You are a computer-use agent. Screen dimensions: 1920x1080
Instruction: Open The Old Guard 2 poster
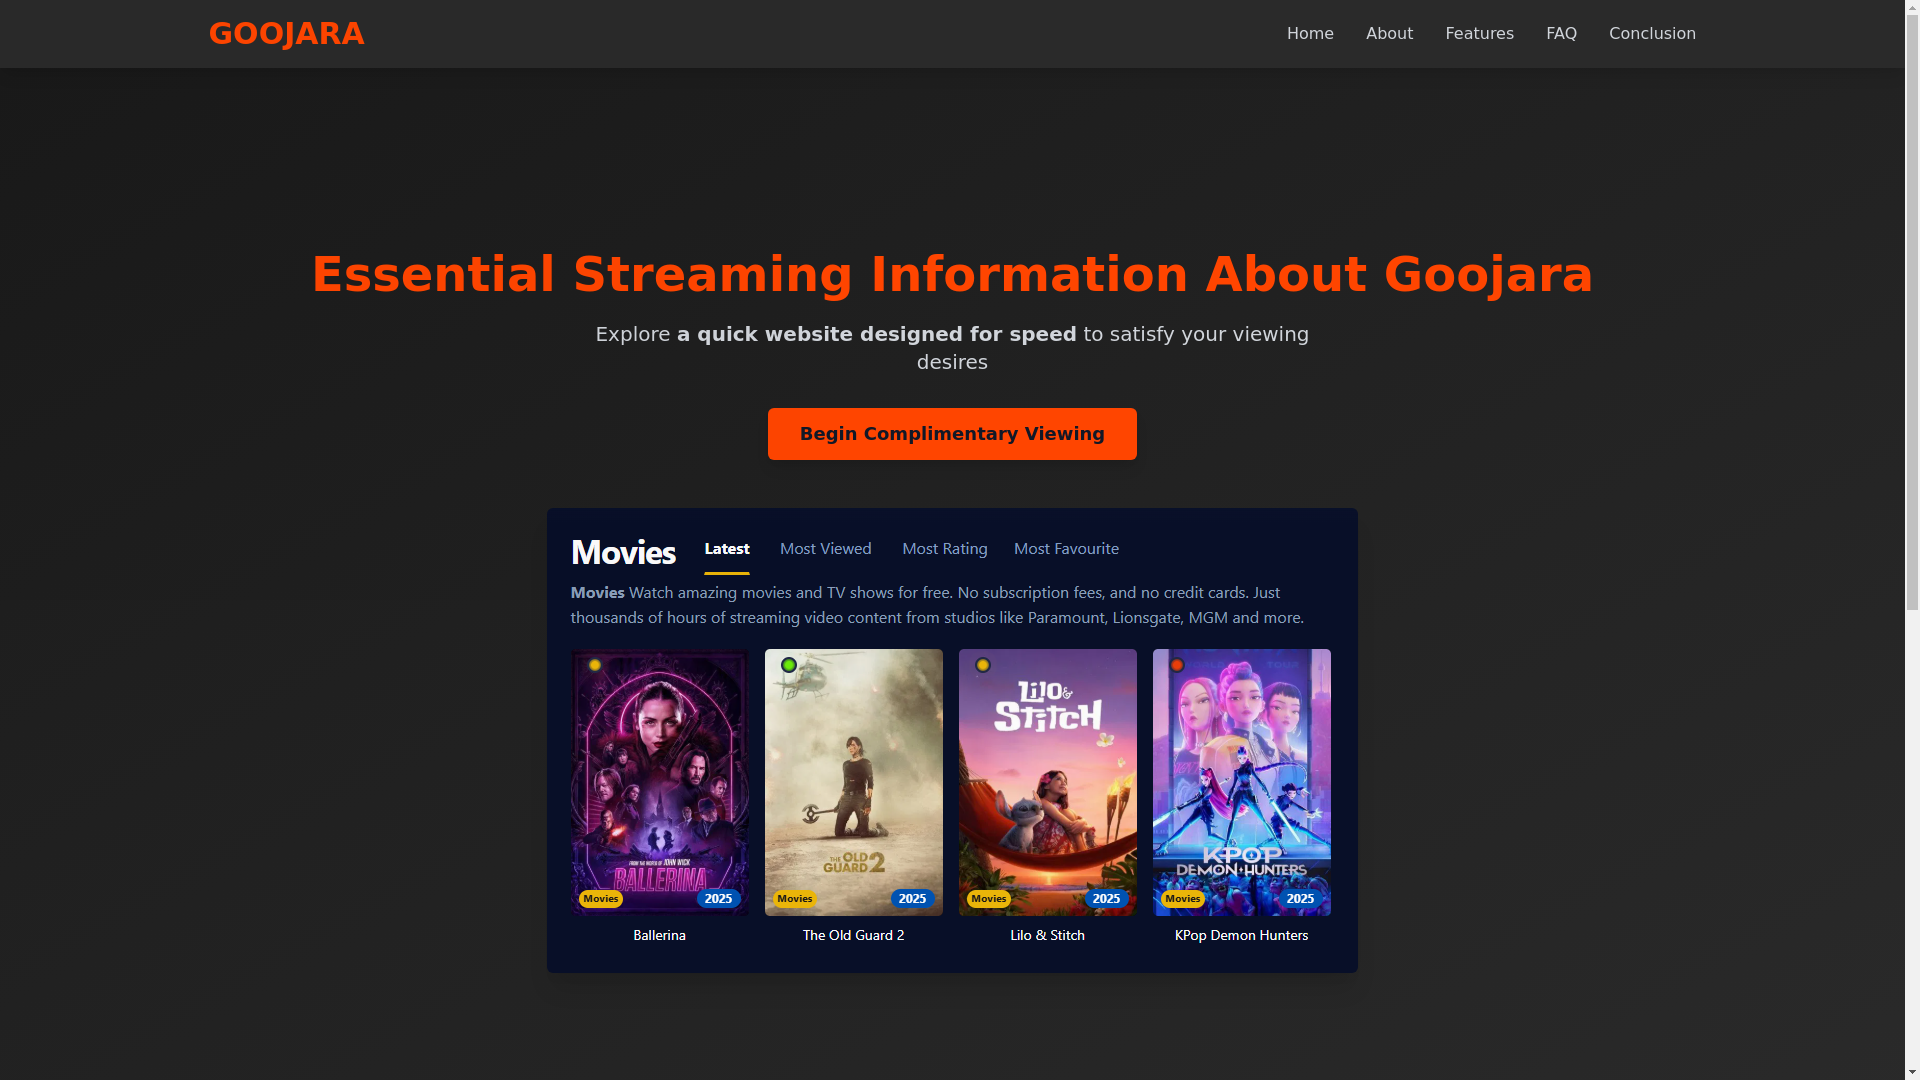point(853,782)
